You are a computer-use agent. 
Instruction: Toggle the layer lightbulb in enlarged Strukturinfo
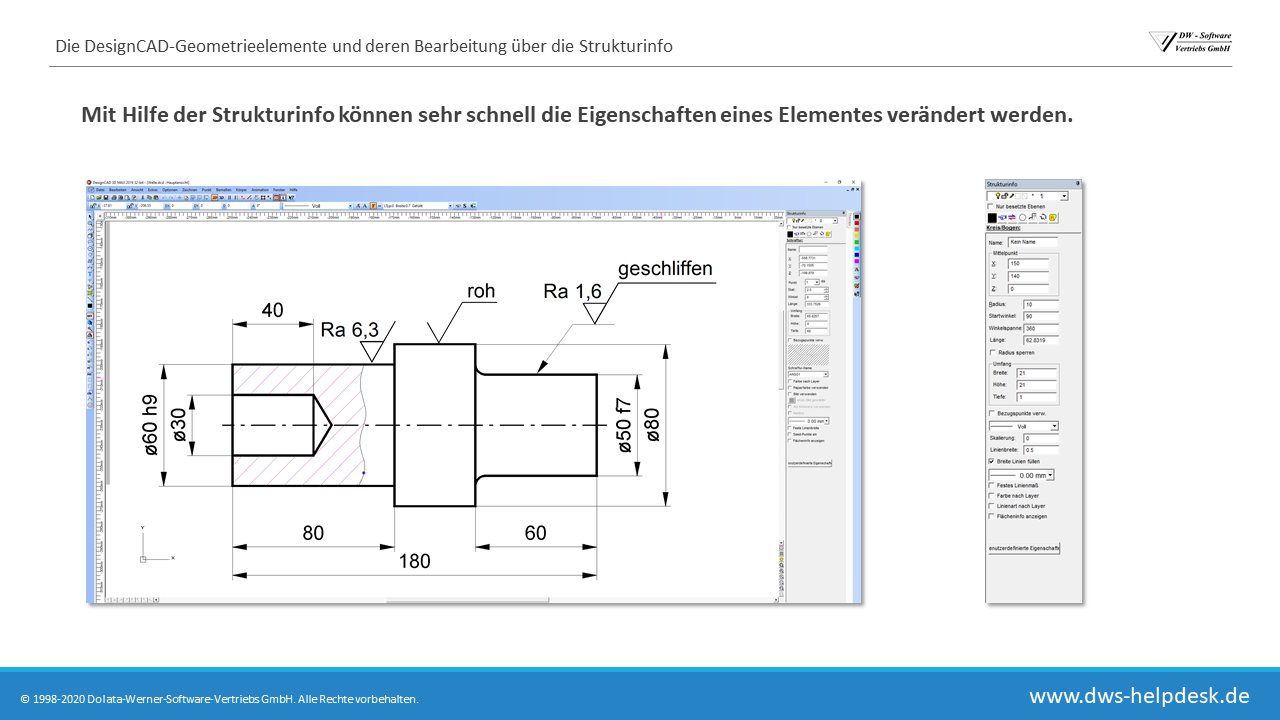[998, 196]
